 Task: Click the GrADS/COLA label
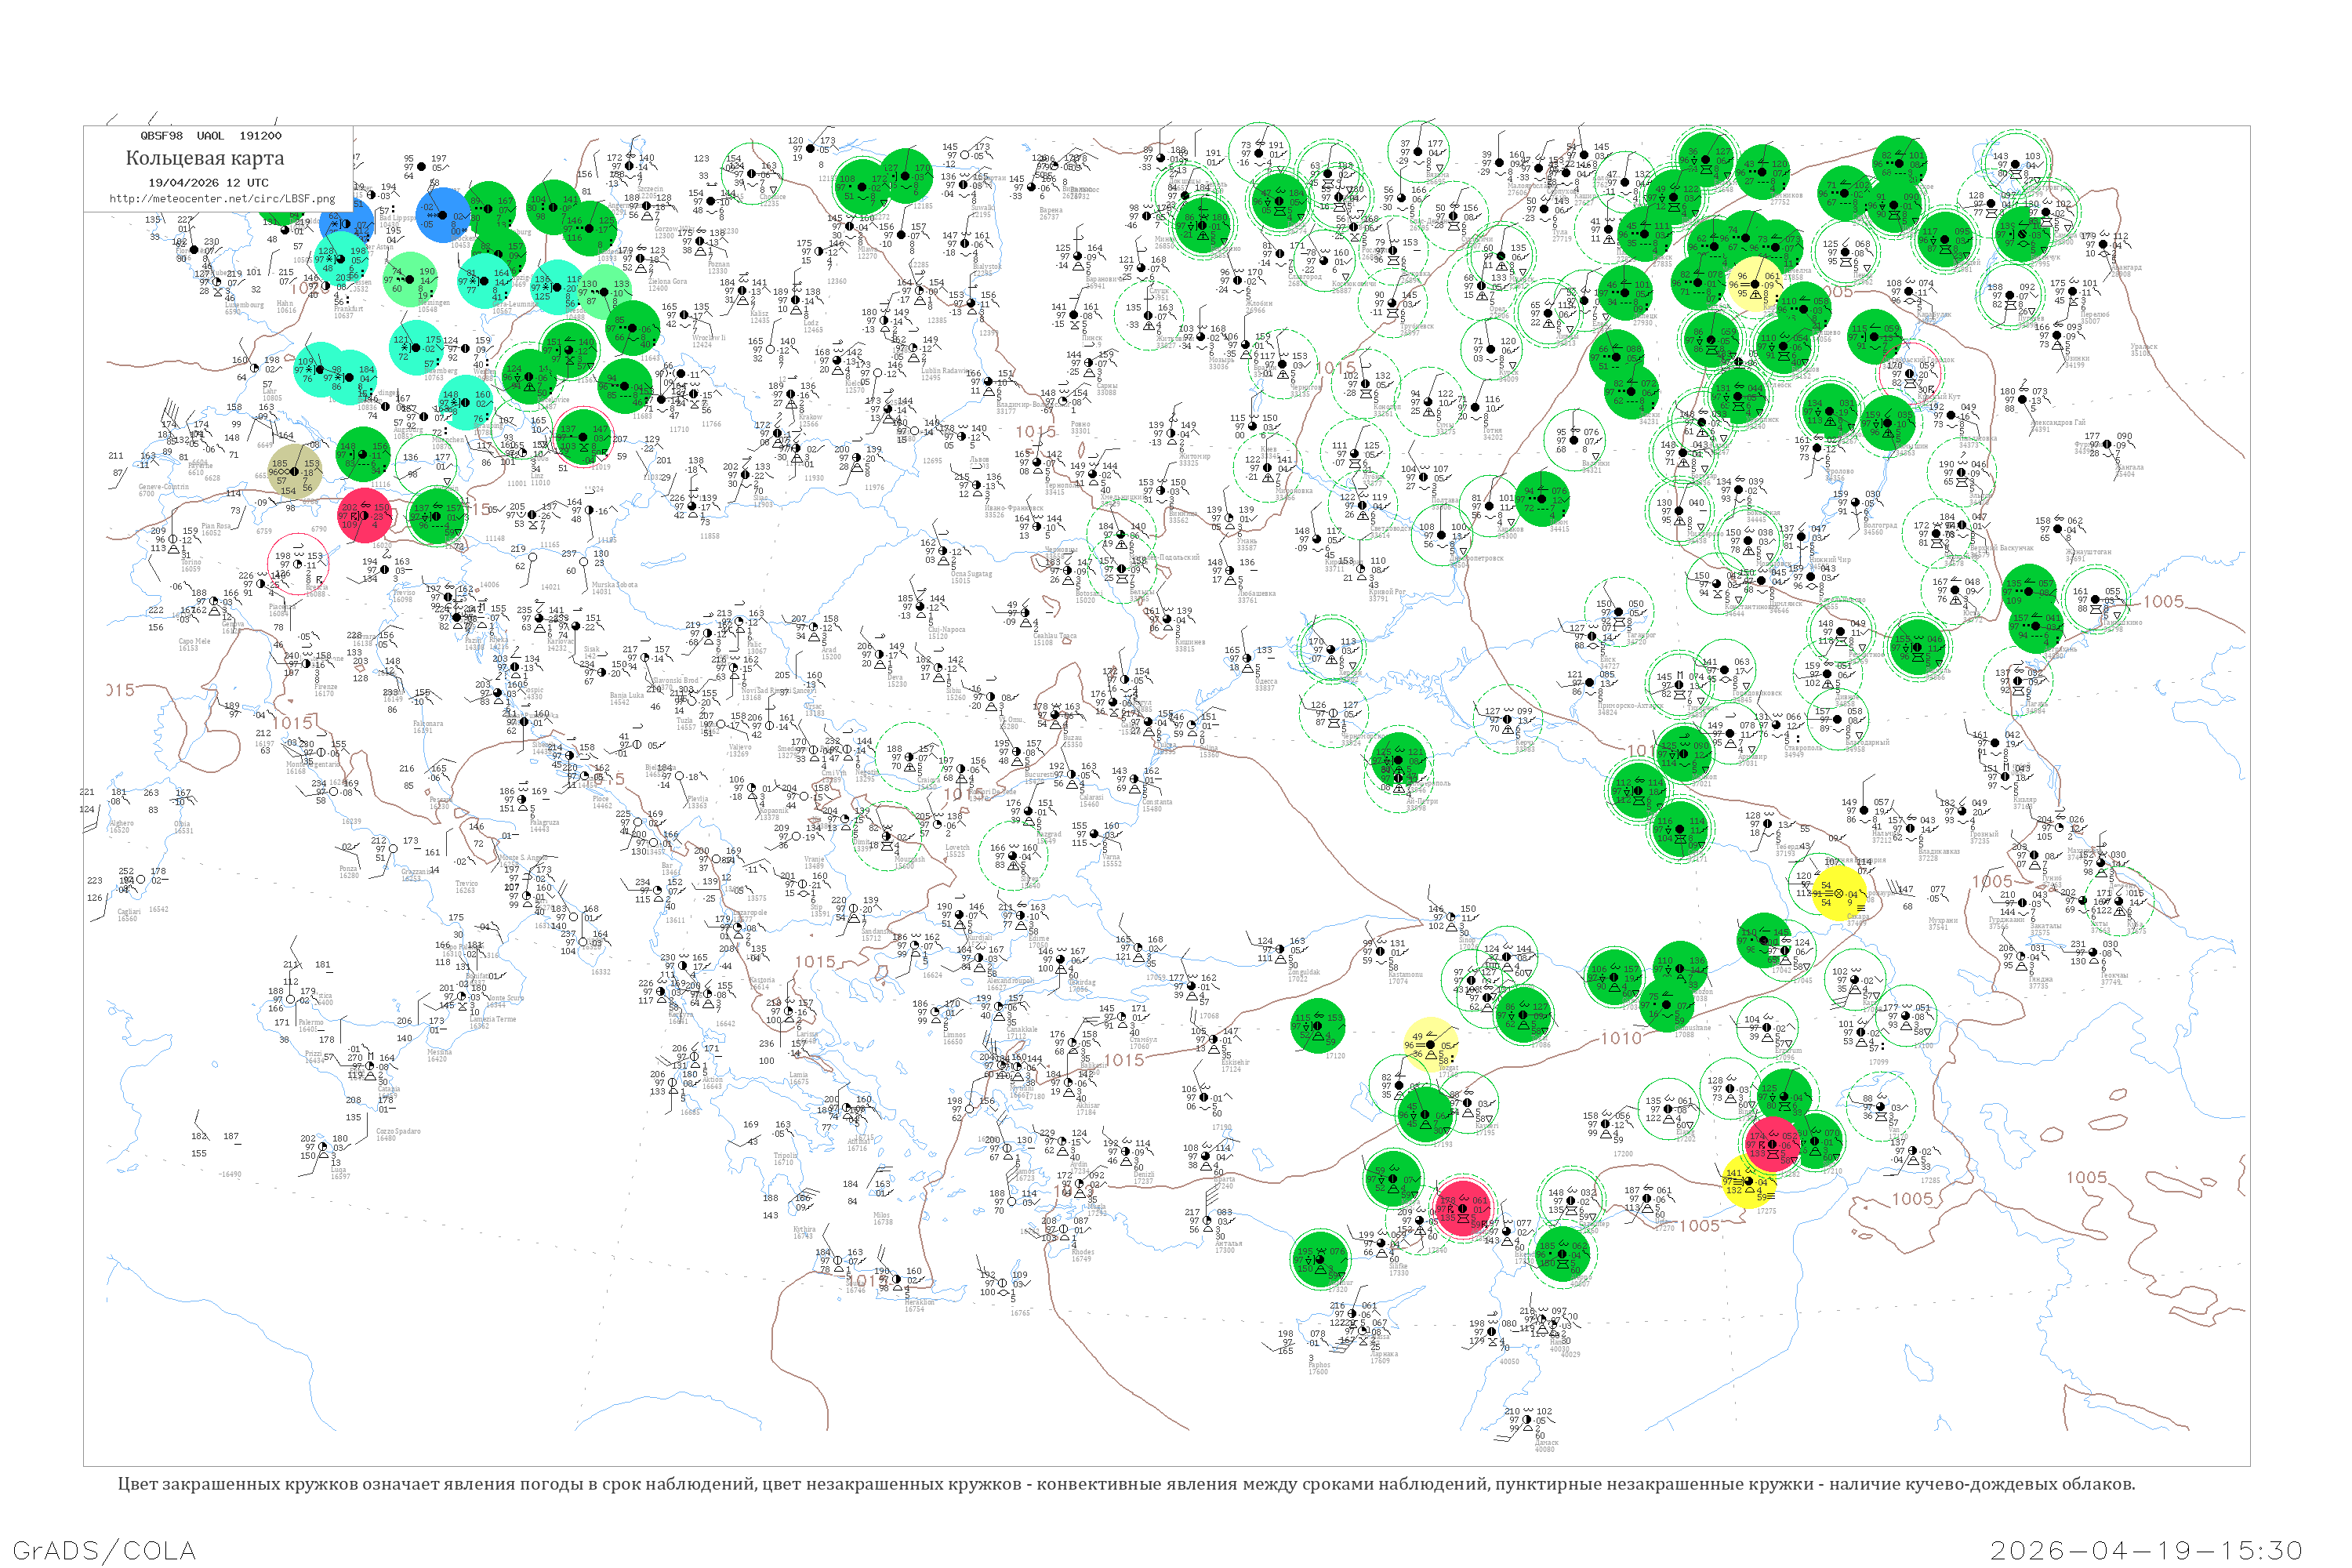coord(104,1549)
